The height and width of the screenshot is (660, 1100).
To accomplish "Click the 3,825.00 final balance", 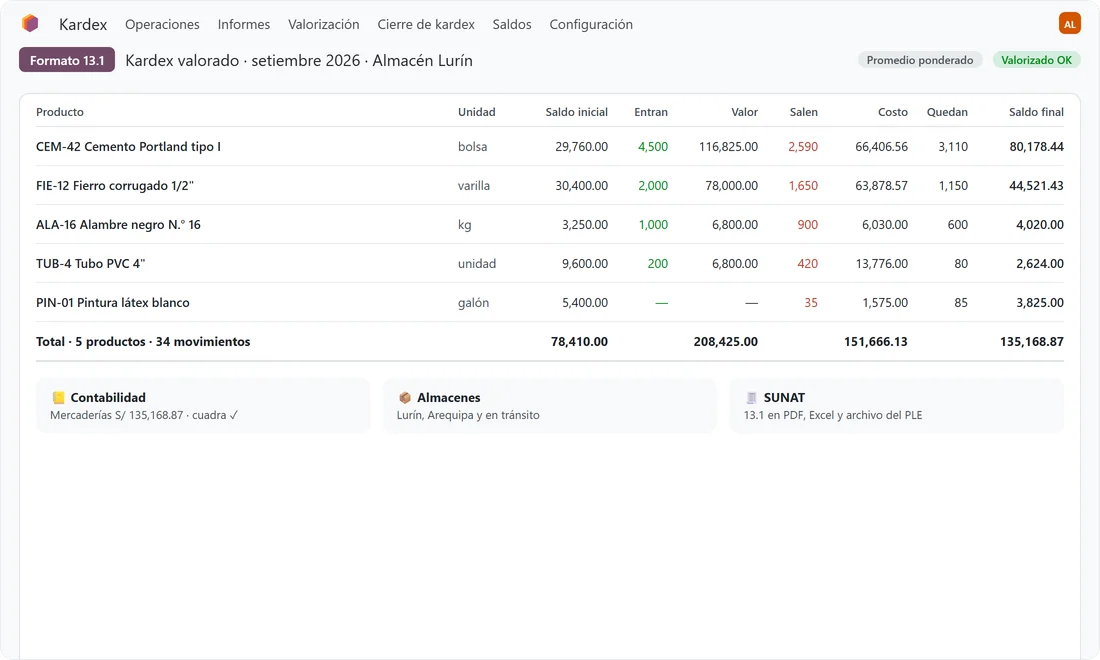I will [1040, 303].
